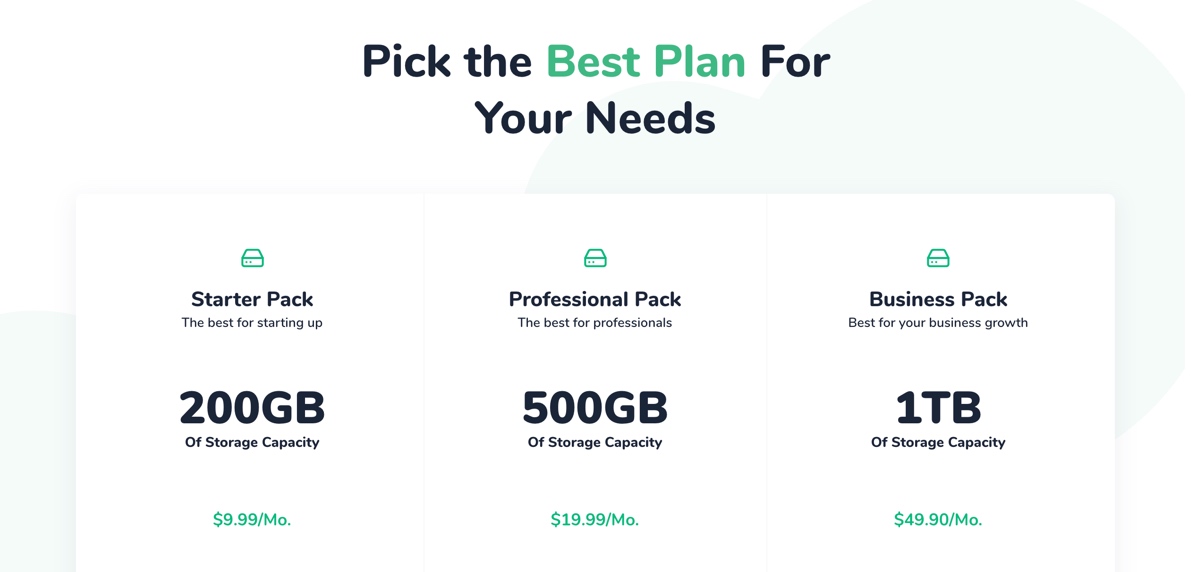The image size is (1191, 572).
Task: Click the 500GB storage amount
Action: 595,408
